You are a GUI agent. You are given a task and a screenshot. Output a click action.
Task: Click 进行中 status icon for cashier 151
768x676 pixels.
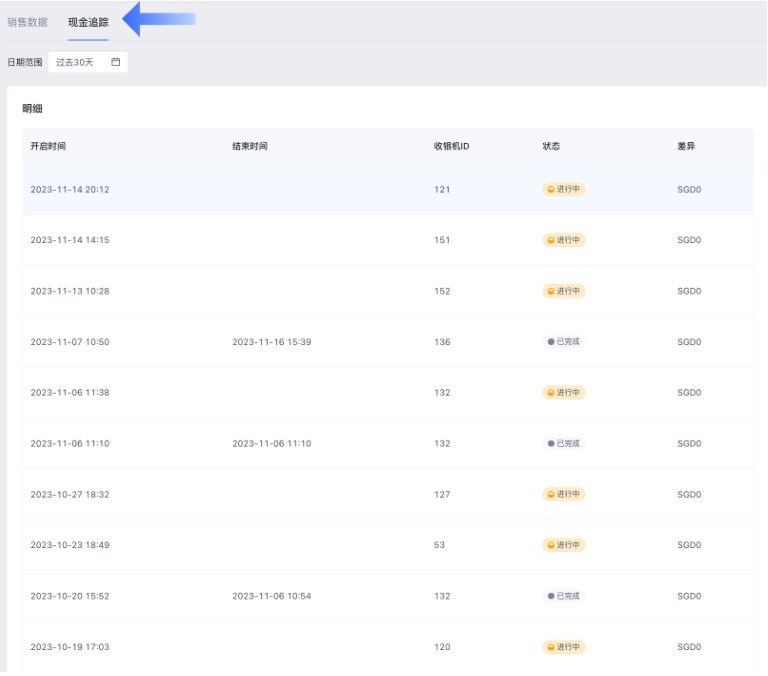pos(550,240)
